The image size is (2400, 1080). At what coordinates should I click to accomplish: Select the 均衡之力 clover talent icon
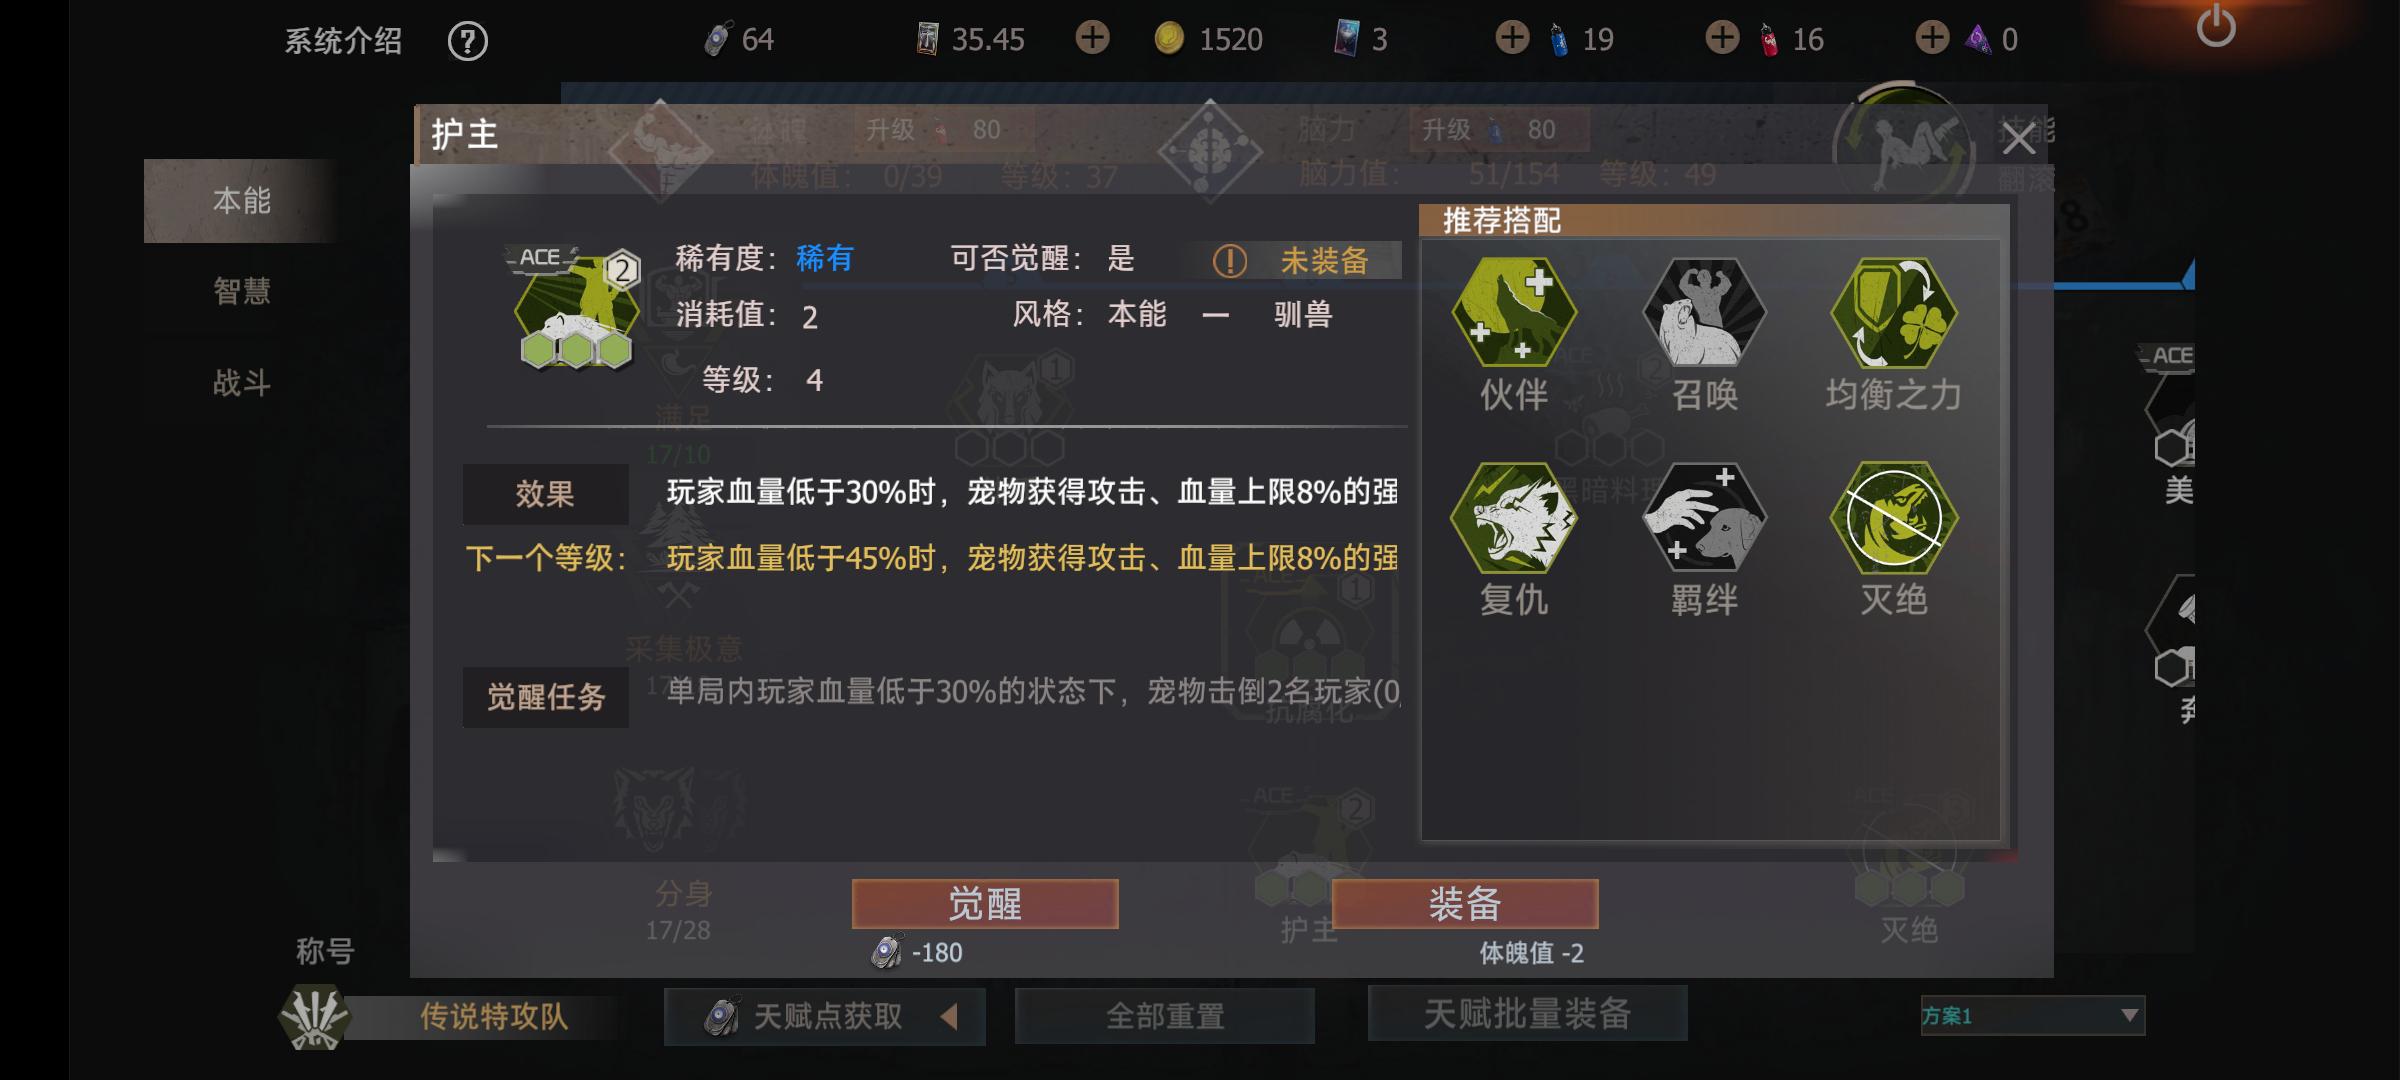pyautogui.click(x=1894, y=313)
